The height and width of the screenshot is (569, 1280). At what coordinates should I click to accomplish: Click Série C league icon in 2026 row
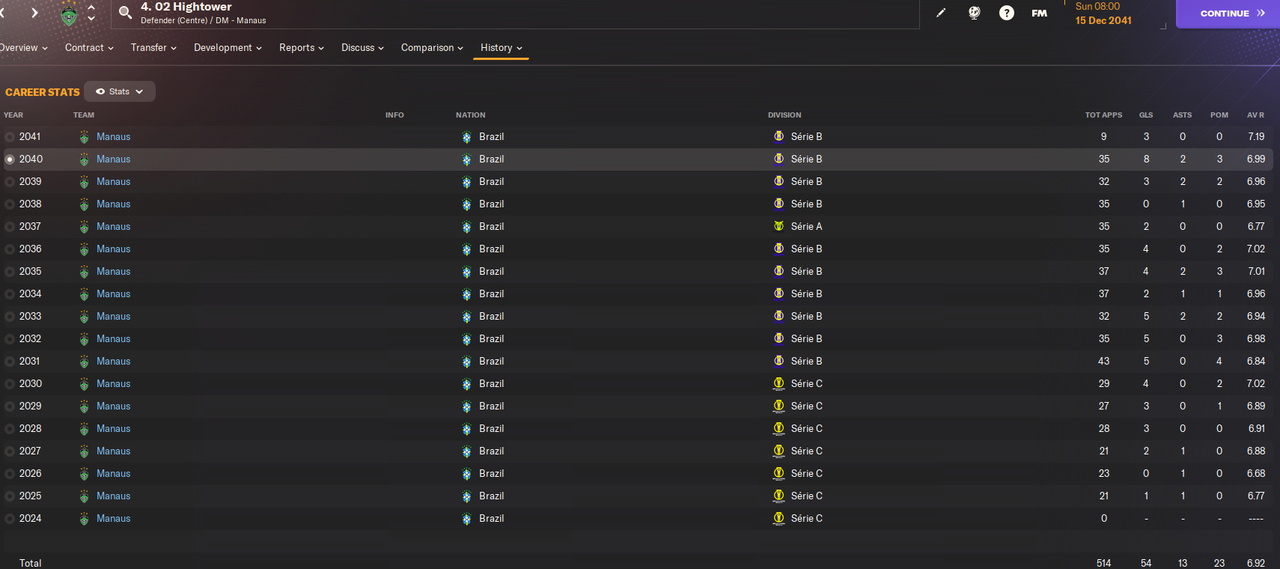coord(778,474)
